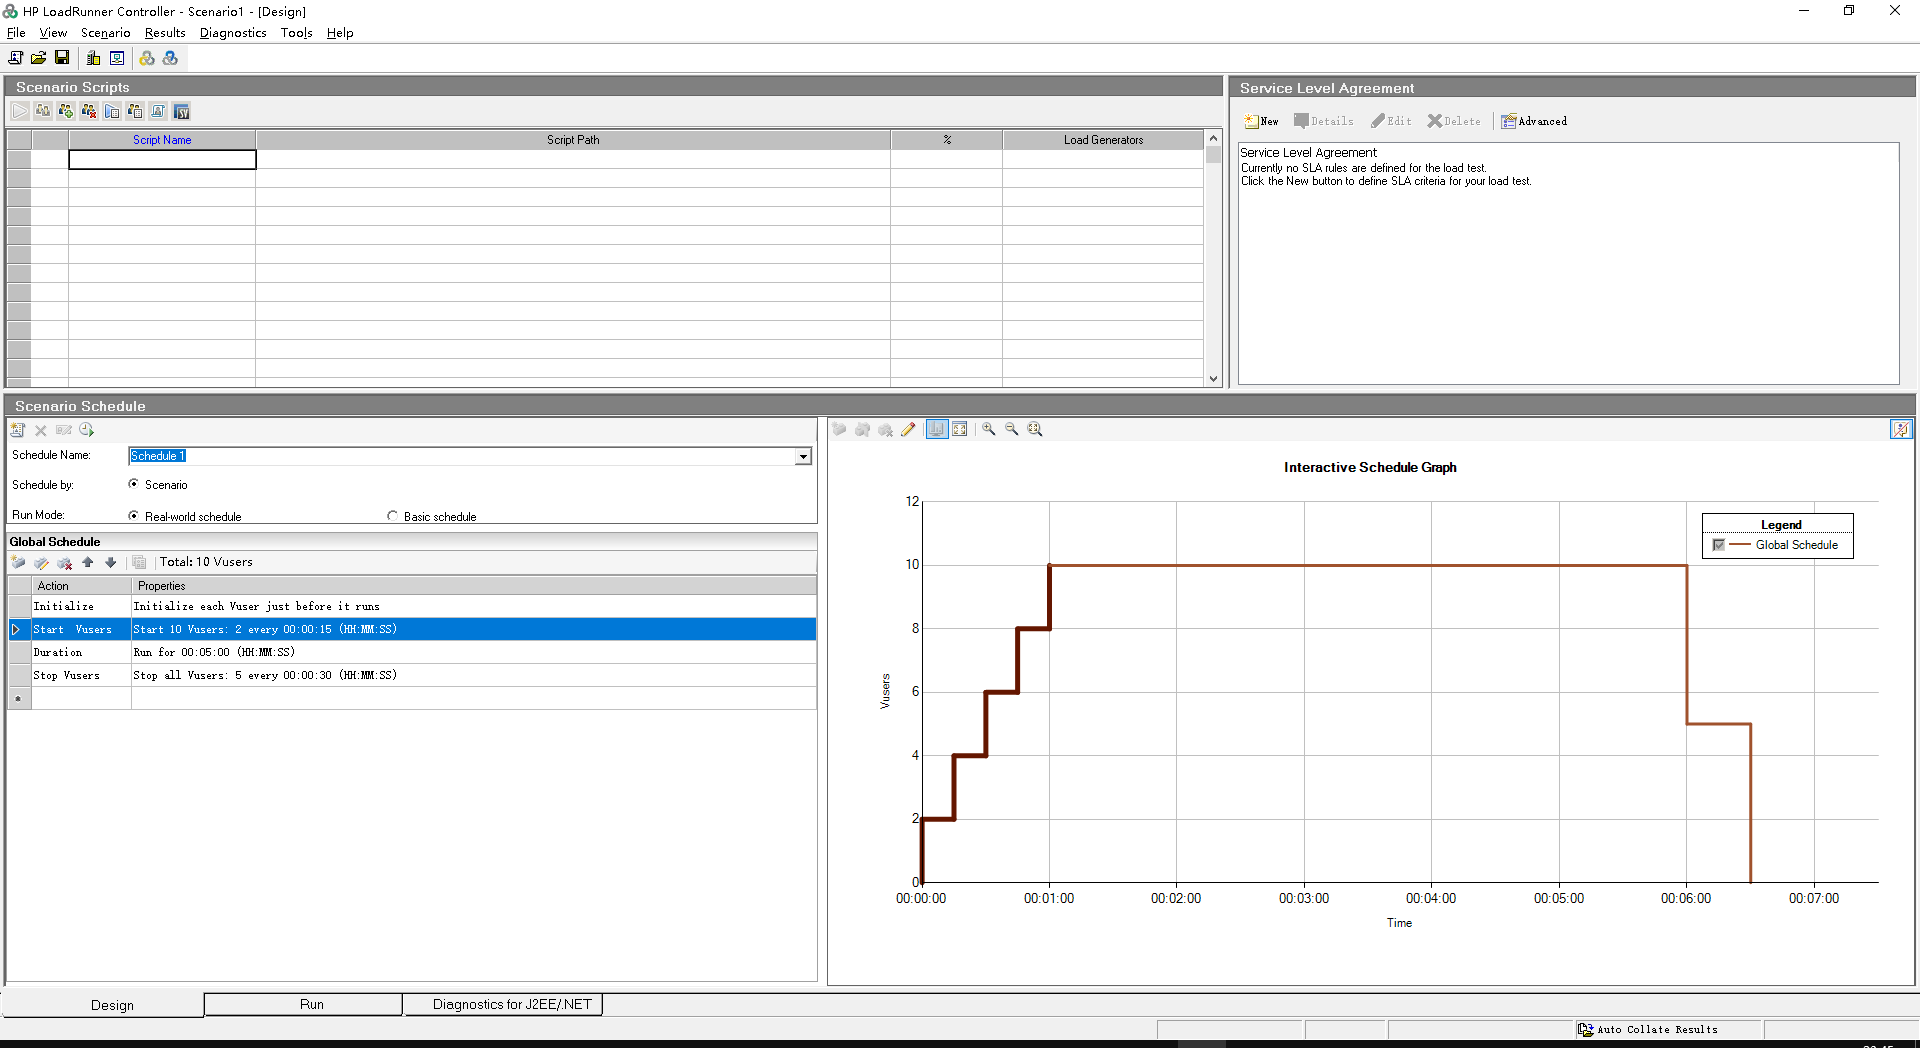
Task: Remove a group with the red-x users icon
Action: [x=89, y=111]
